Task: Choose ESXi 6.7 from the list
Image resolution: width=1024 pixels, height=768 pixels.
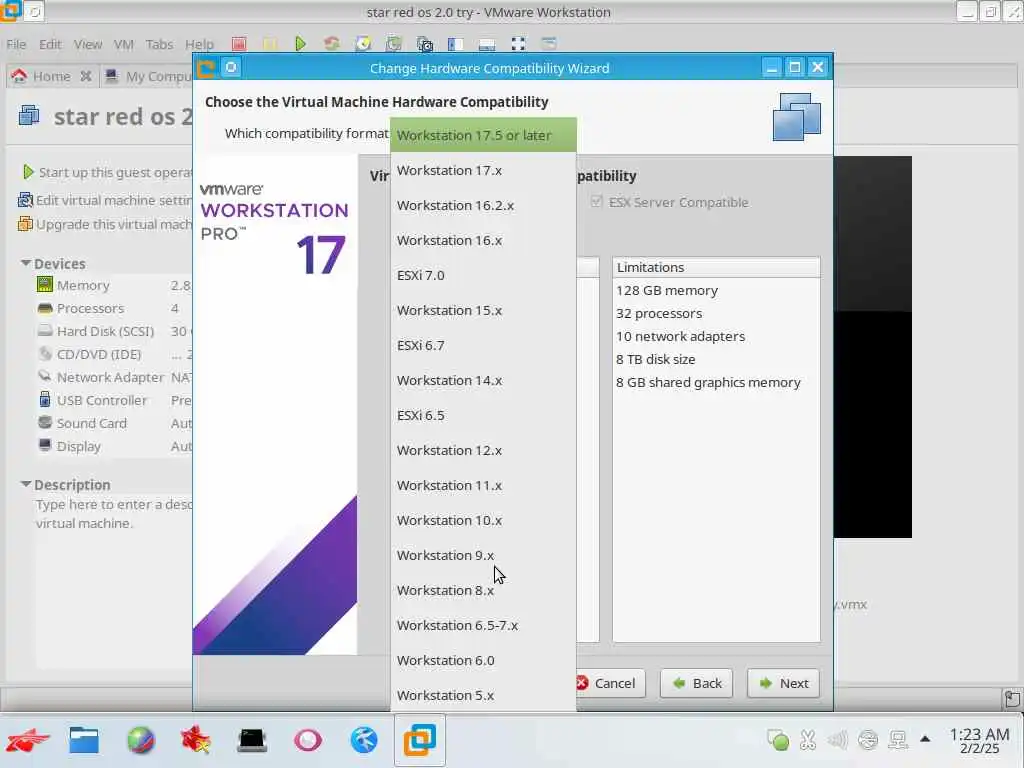Action: (x=483, y=345)
